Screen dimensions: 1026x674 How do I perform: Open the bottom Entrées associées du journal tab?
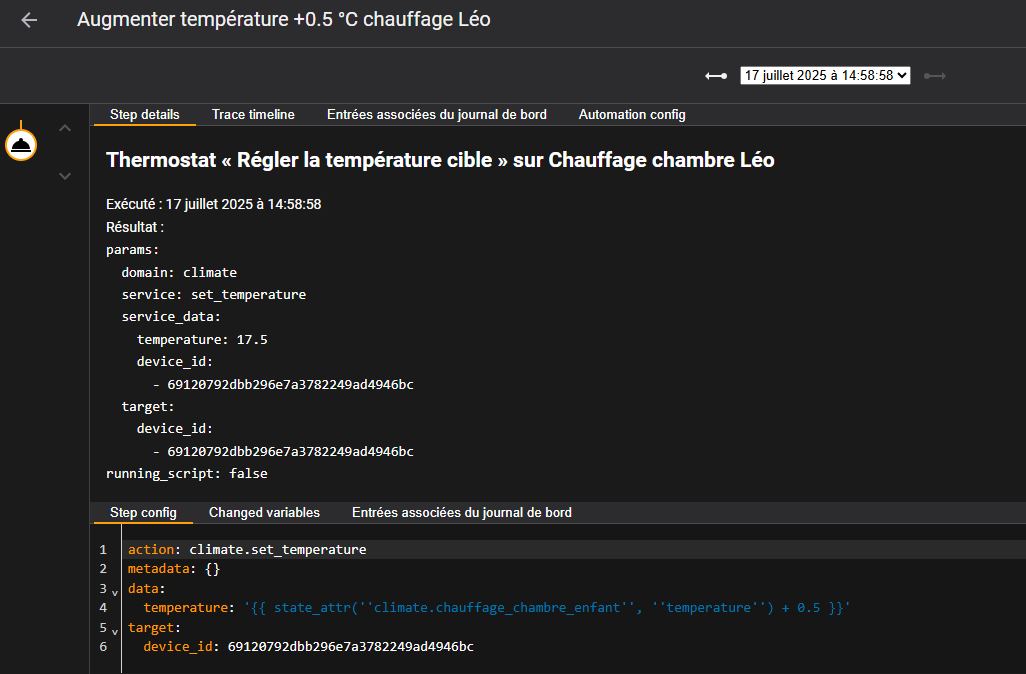pos(461,513)
